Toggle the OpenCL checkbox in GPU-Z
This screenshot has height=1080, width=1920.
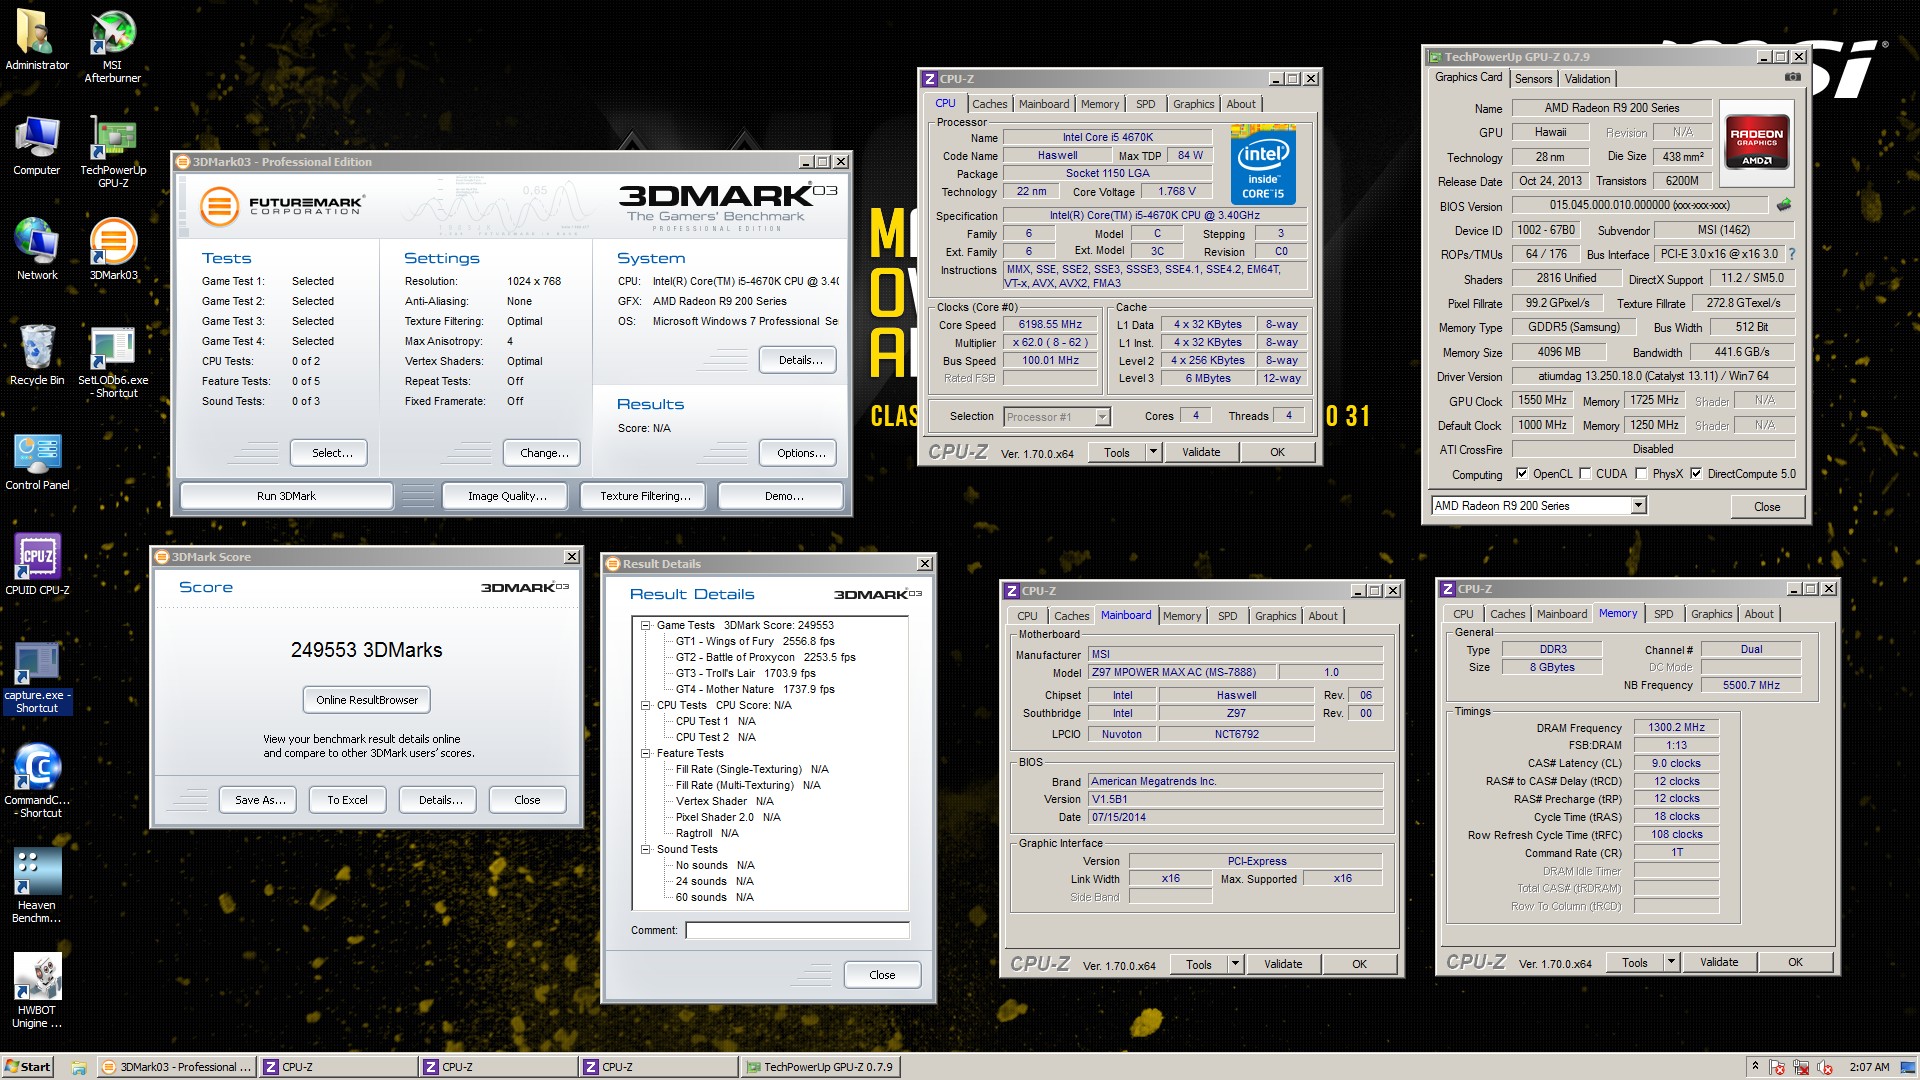[1522, 474]
